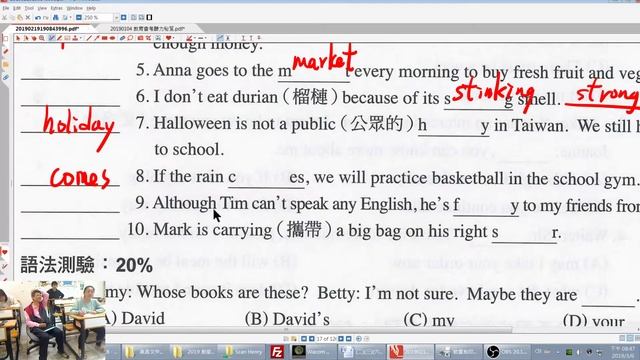Select the red Rectangle tool
The height and width of the screenshot is (360, 640).
104,38
